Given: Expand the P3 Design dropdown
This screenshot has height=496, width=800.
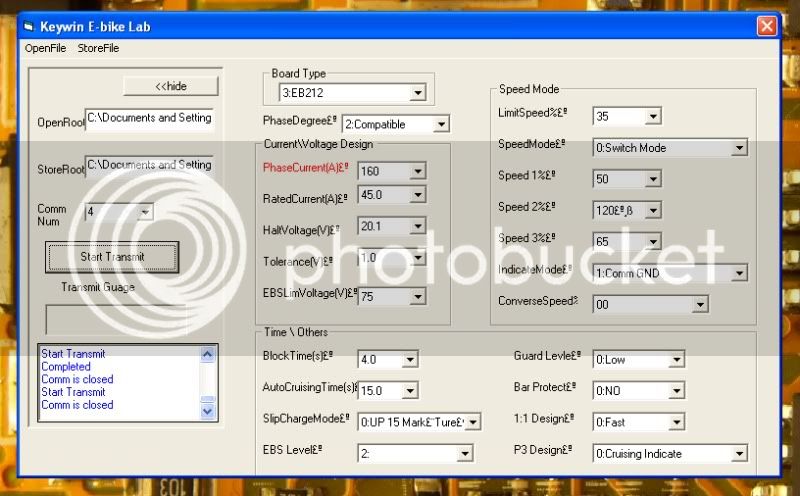Looking at the screenshot, I should (739, 453).
